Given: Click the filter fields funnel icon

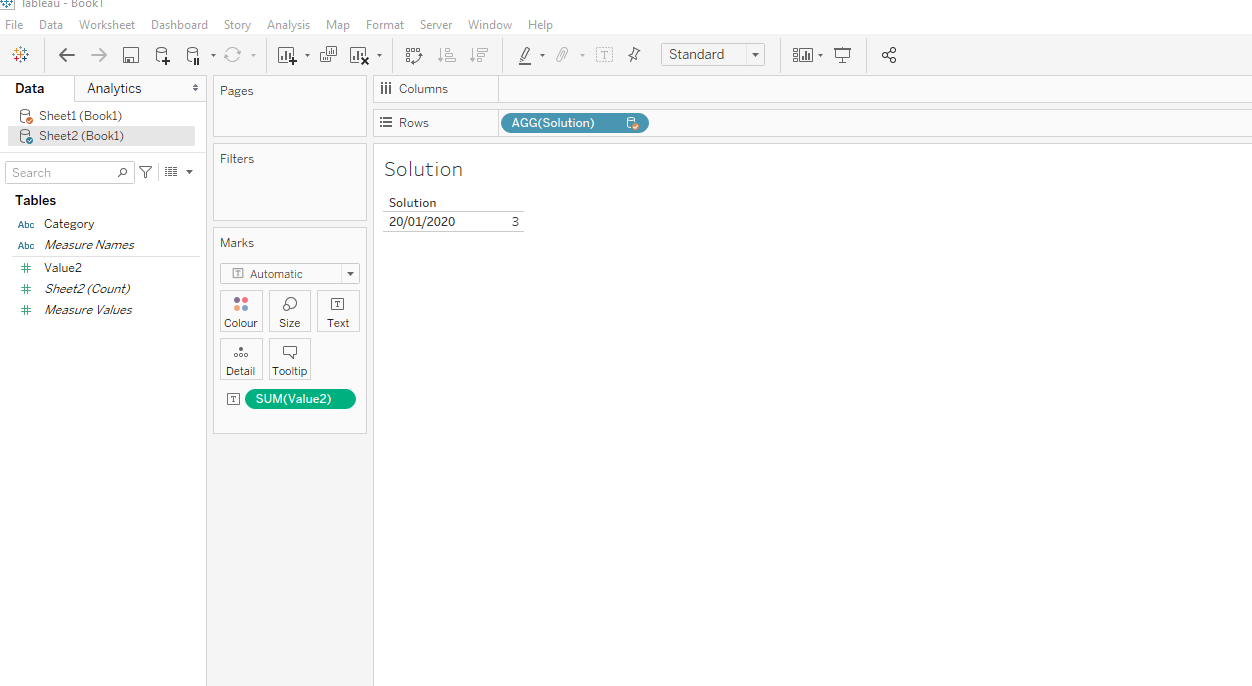Looking at the screenshot, I should [146, 172].
